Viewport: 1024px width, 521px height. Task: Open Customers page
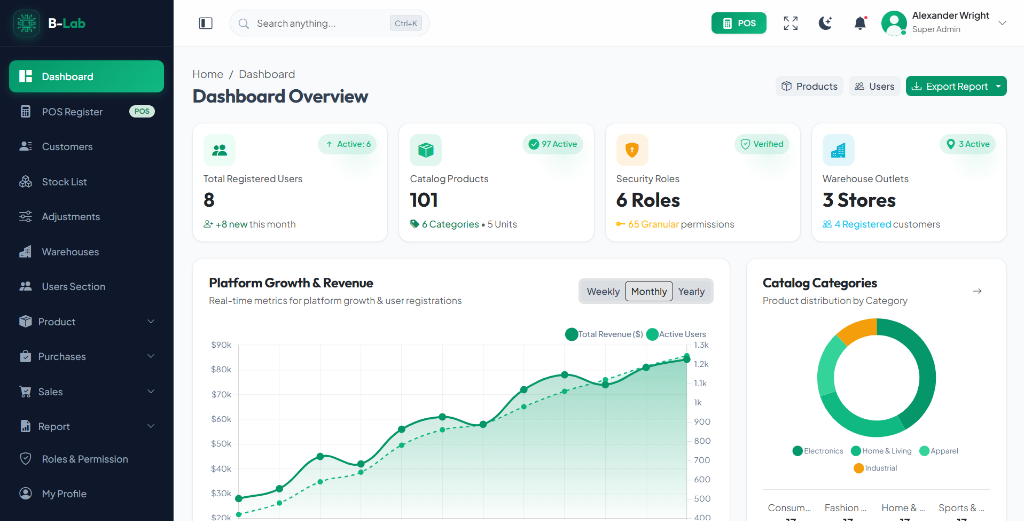pos(86,147)
